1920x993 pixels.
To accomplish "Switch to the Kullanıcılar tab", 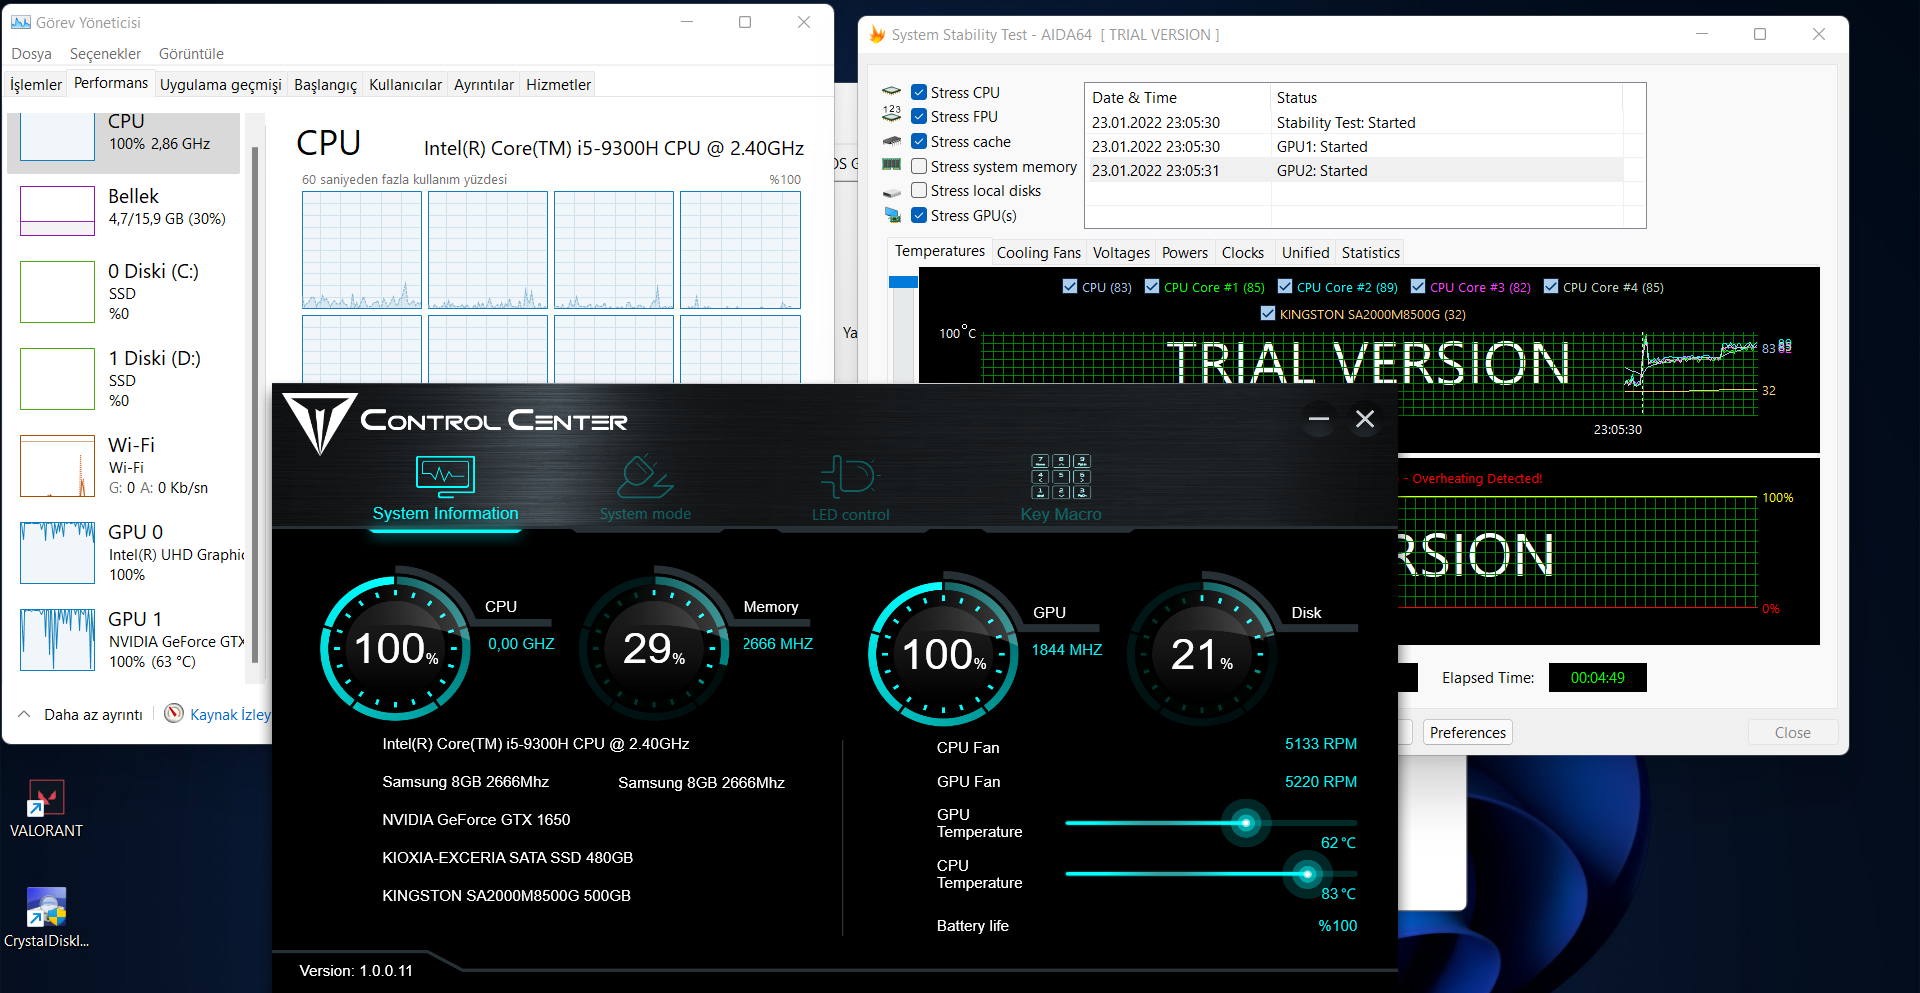I will pyautogui.click(x=405, y=85).
